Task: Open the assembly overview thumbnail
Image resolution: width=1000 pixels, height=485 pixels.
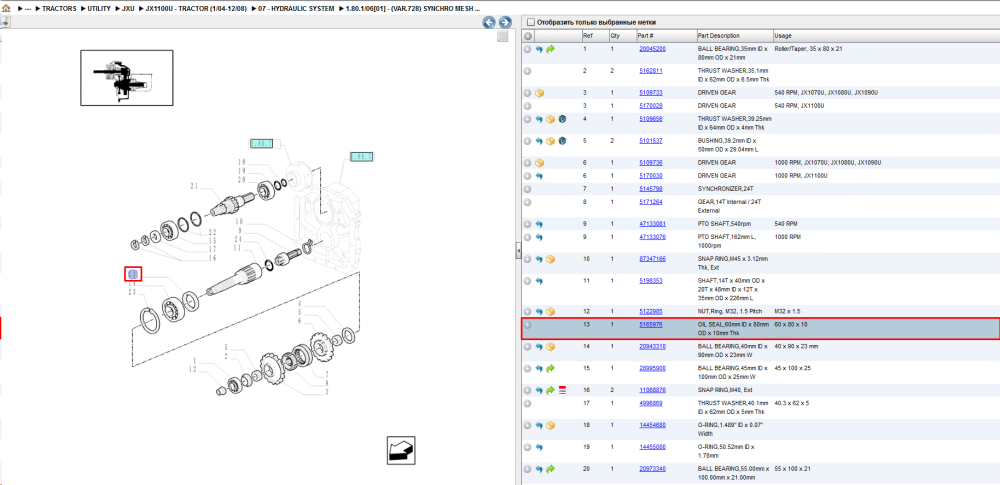Action: point(126,77)
